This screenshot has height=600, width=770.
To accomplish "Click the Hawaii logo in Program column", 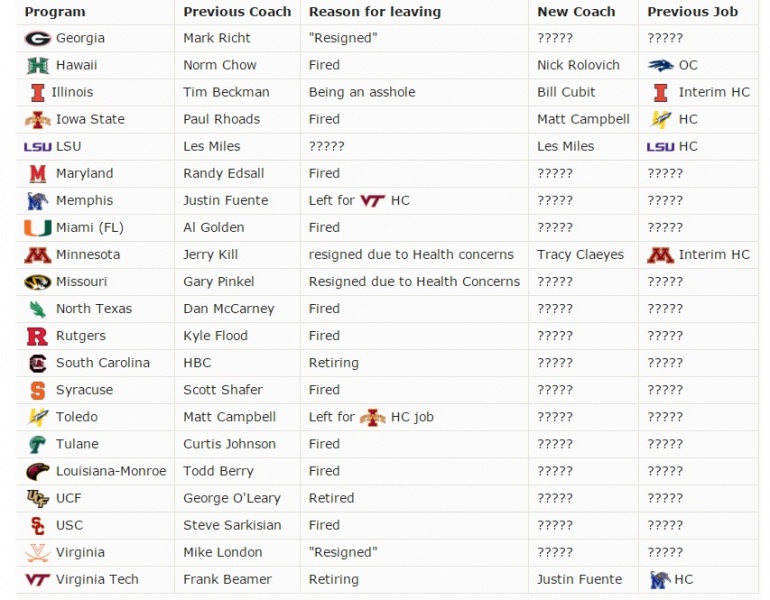I will click(x=38, y=65).
